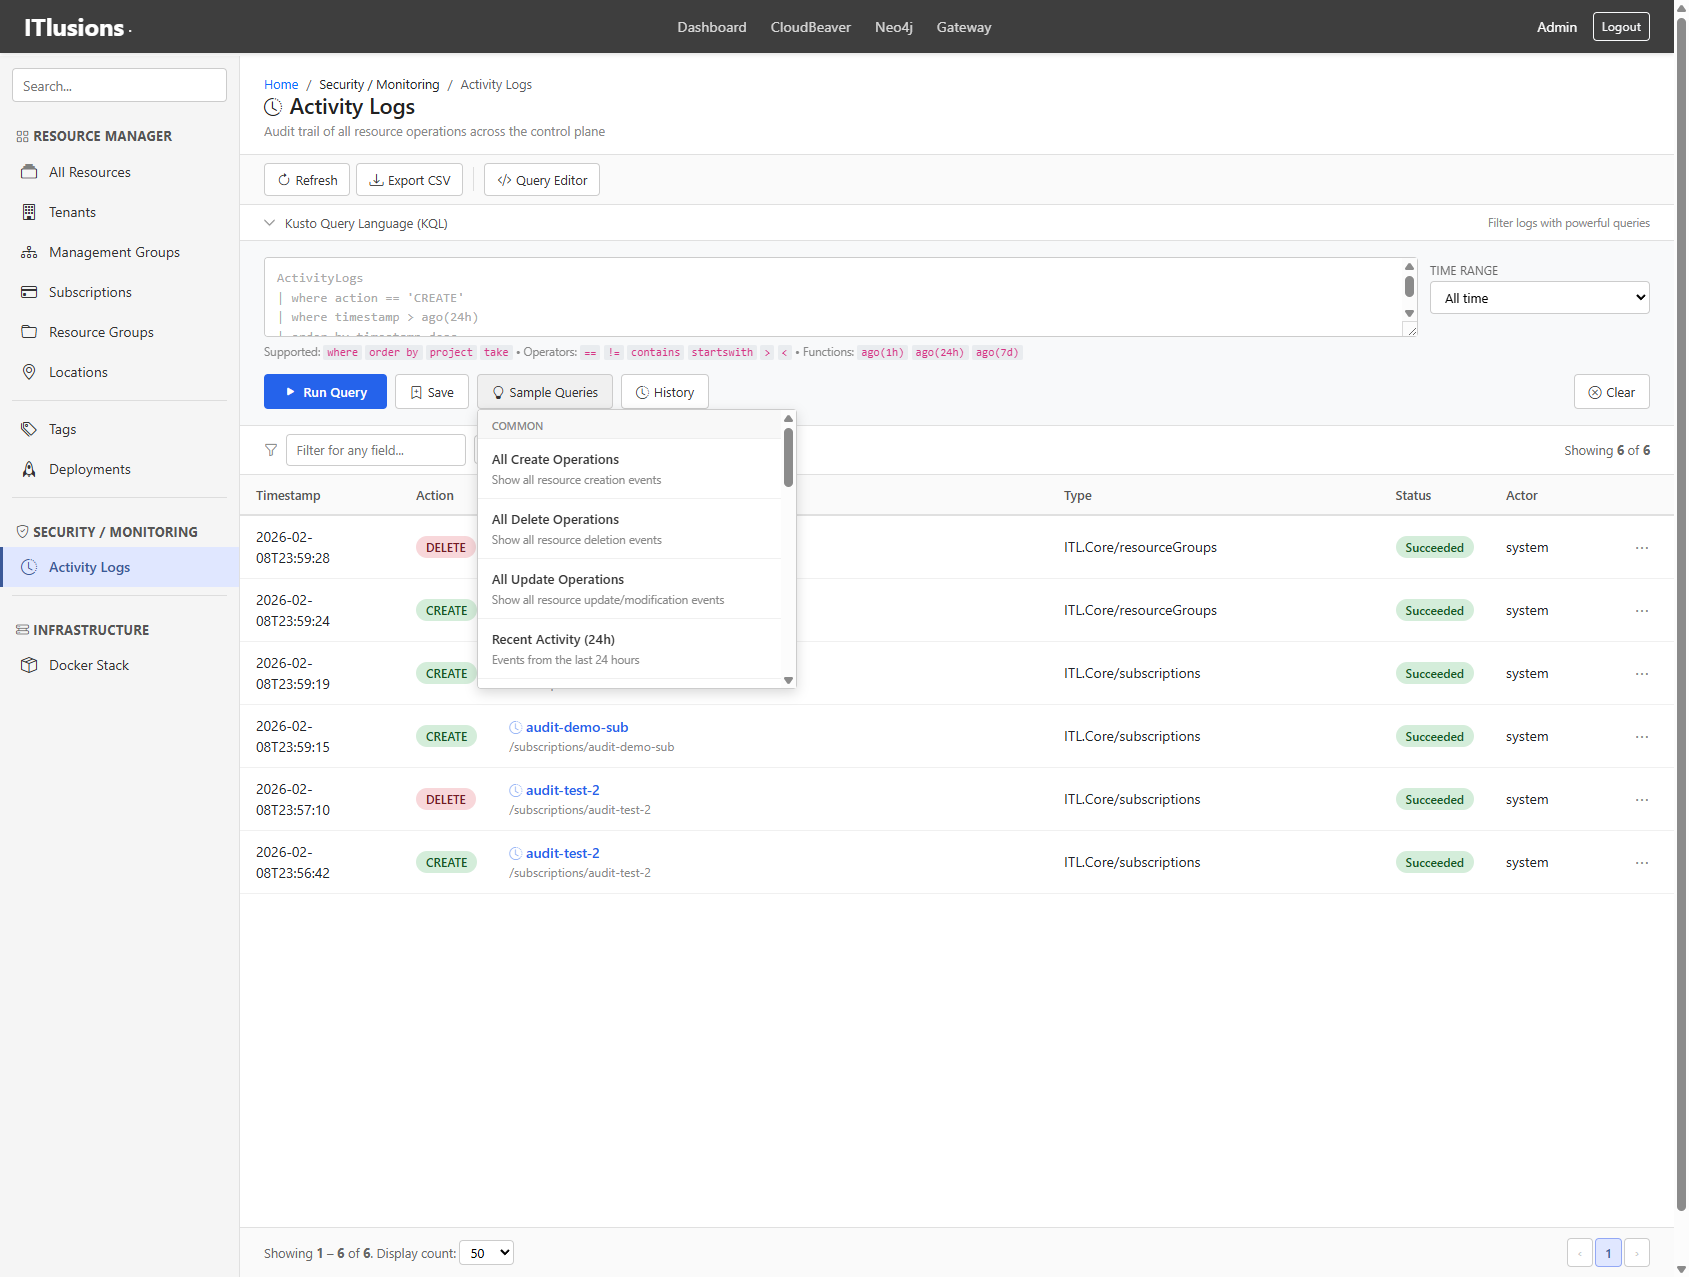1689x1277 pixels.
Task: Open Tenants from the sidebar icon
Action: tap(30, 212)
